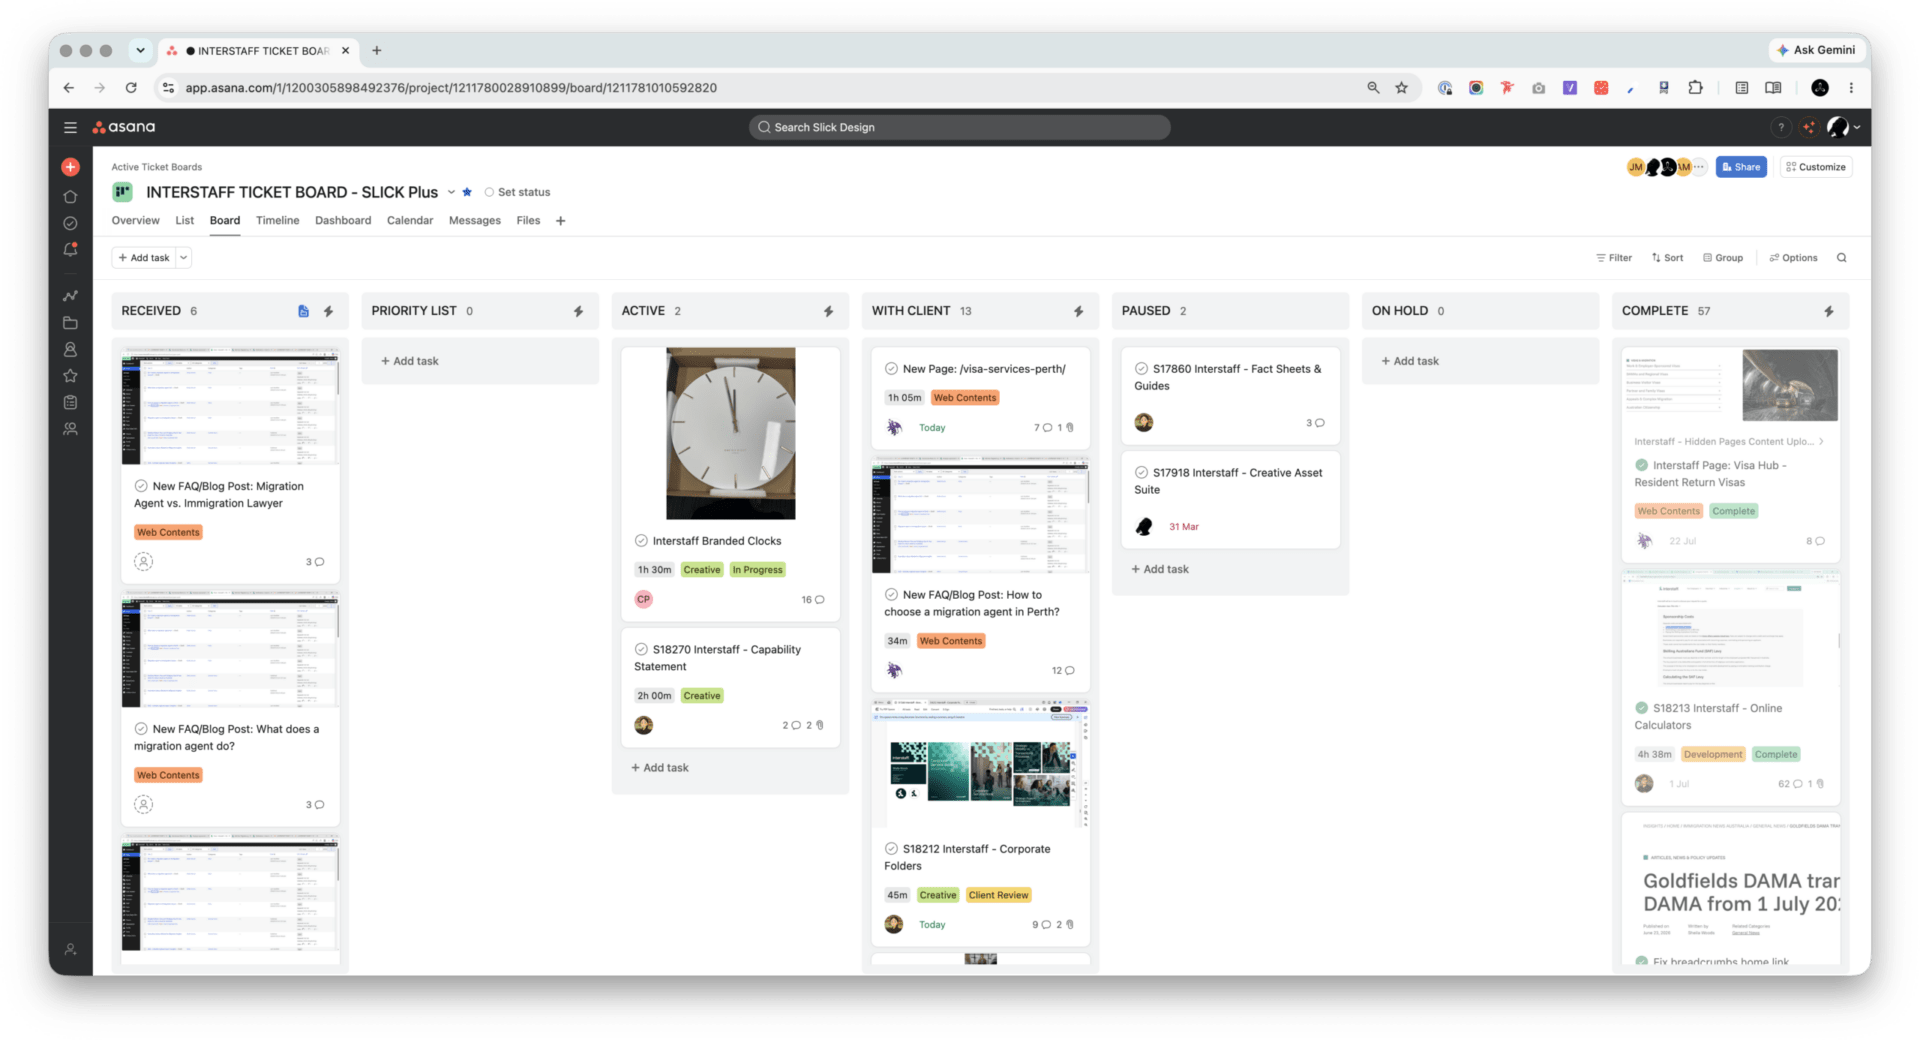Open the profile avatar dropdown in Asana top bar
Image resolution: width=1920 pixels, height=1040 pixels.
(x=1844, y=127)
